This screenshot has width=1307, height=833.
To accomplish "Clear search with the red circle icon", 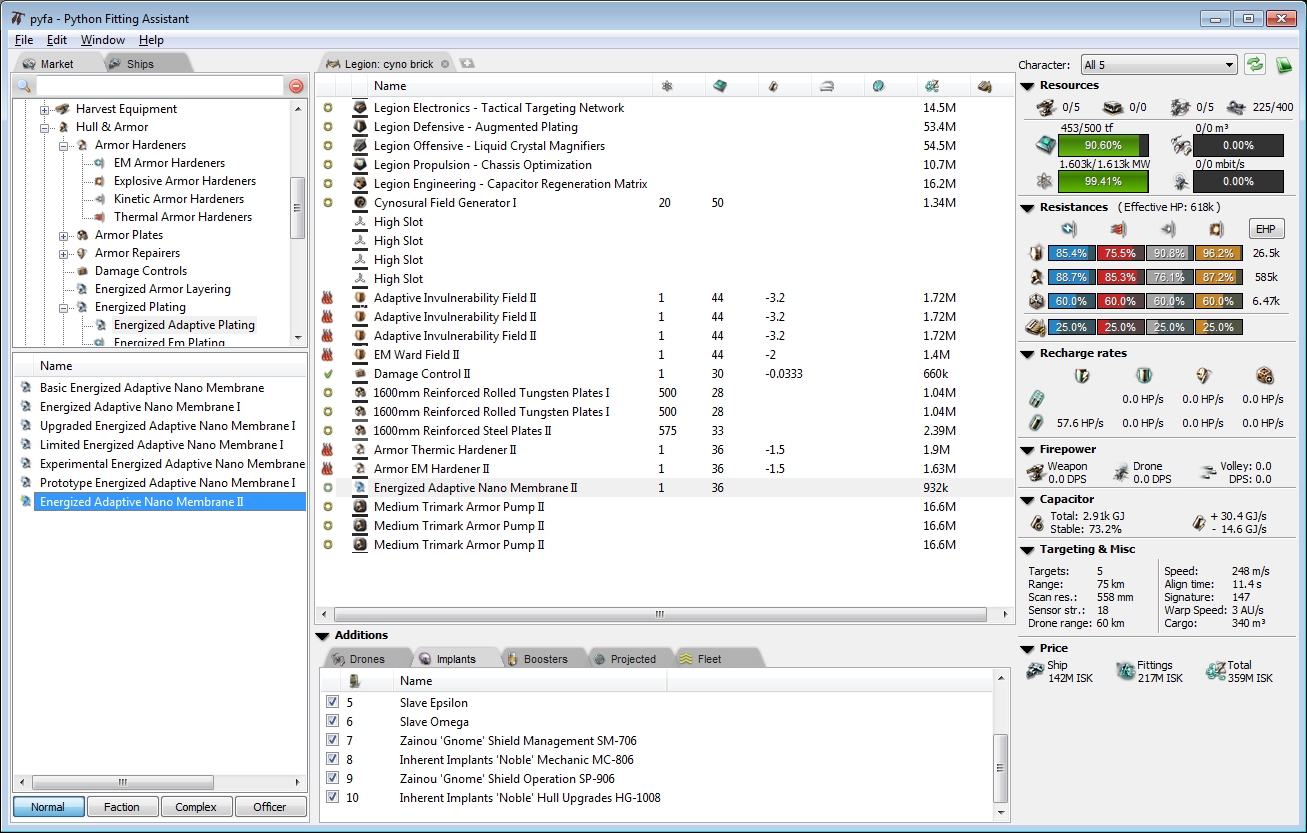I will tap(296, 87).
